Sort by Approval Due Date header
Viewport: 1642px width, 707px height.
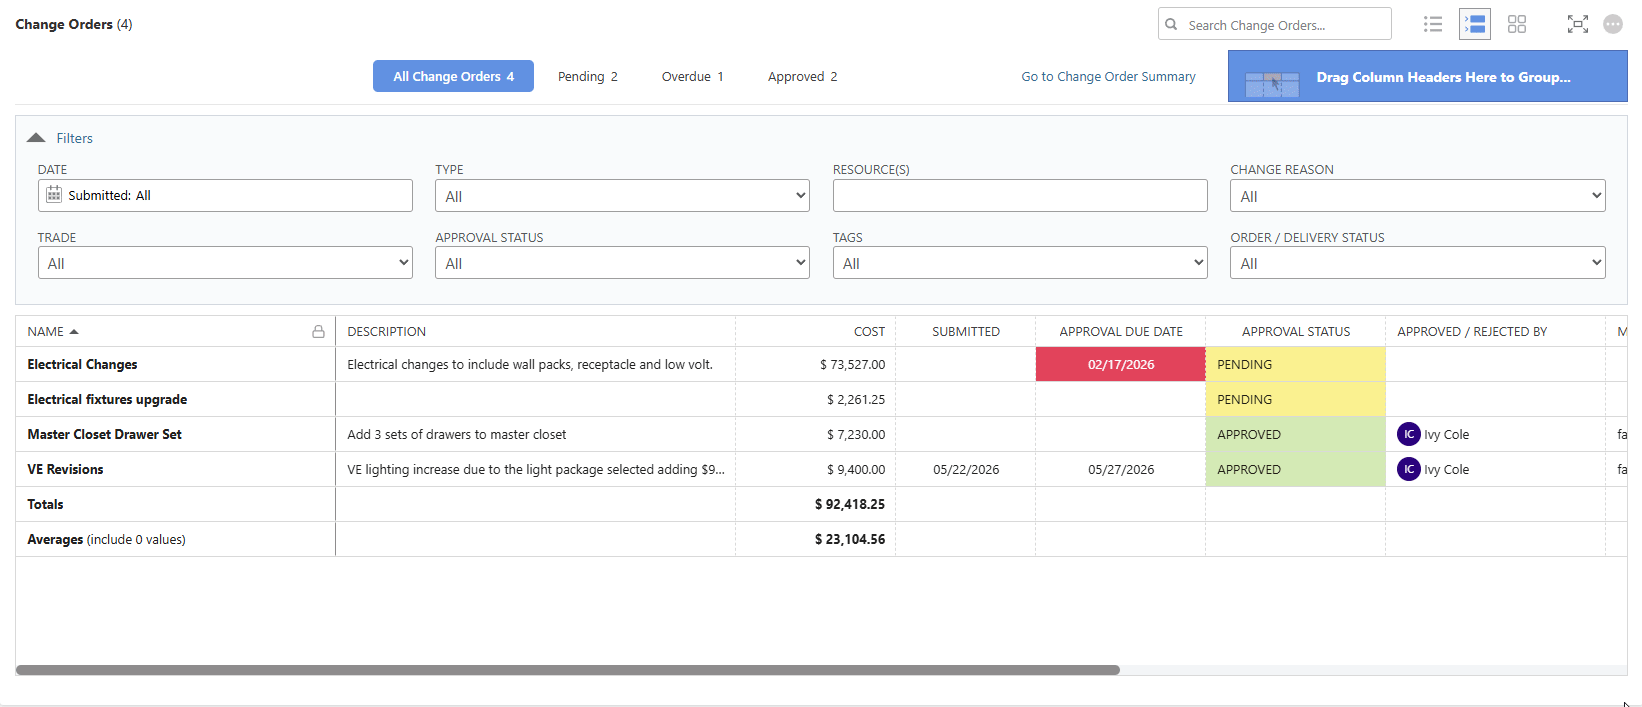1121,331
